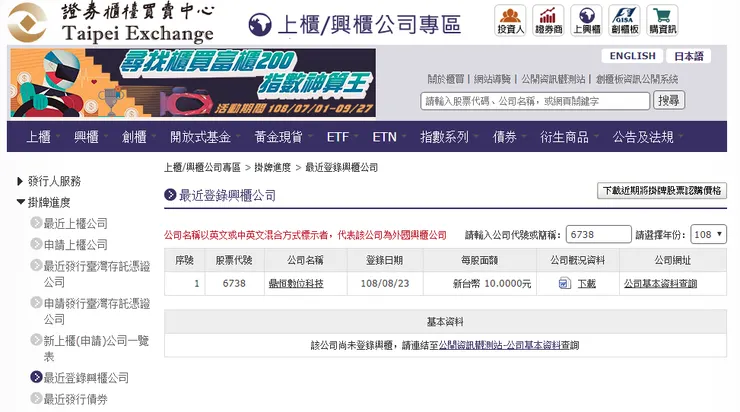The height and width of the screenshot is (412, 740).
Task: Click the company code input showing 6738
Action: (598, 235)
